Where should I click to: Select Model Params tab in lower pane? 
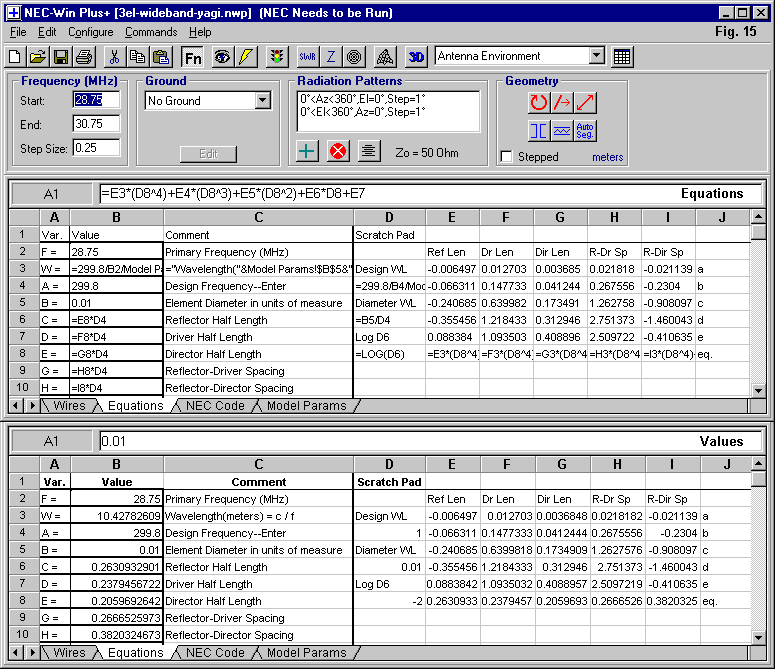(x=306, y=653)
